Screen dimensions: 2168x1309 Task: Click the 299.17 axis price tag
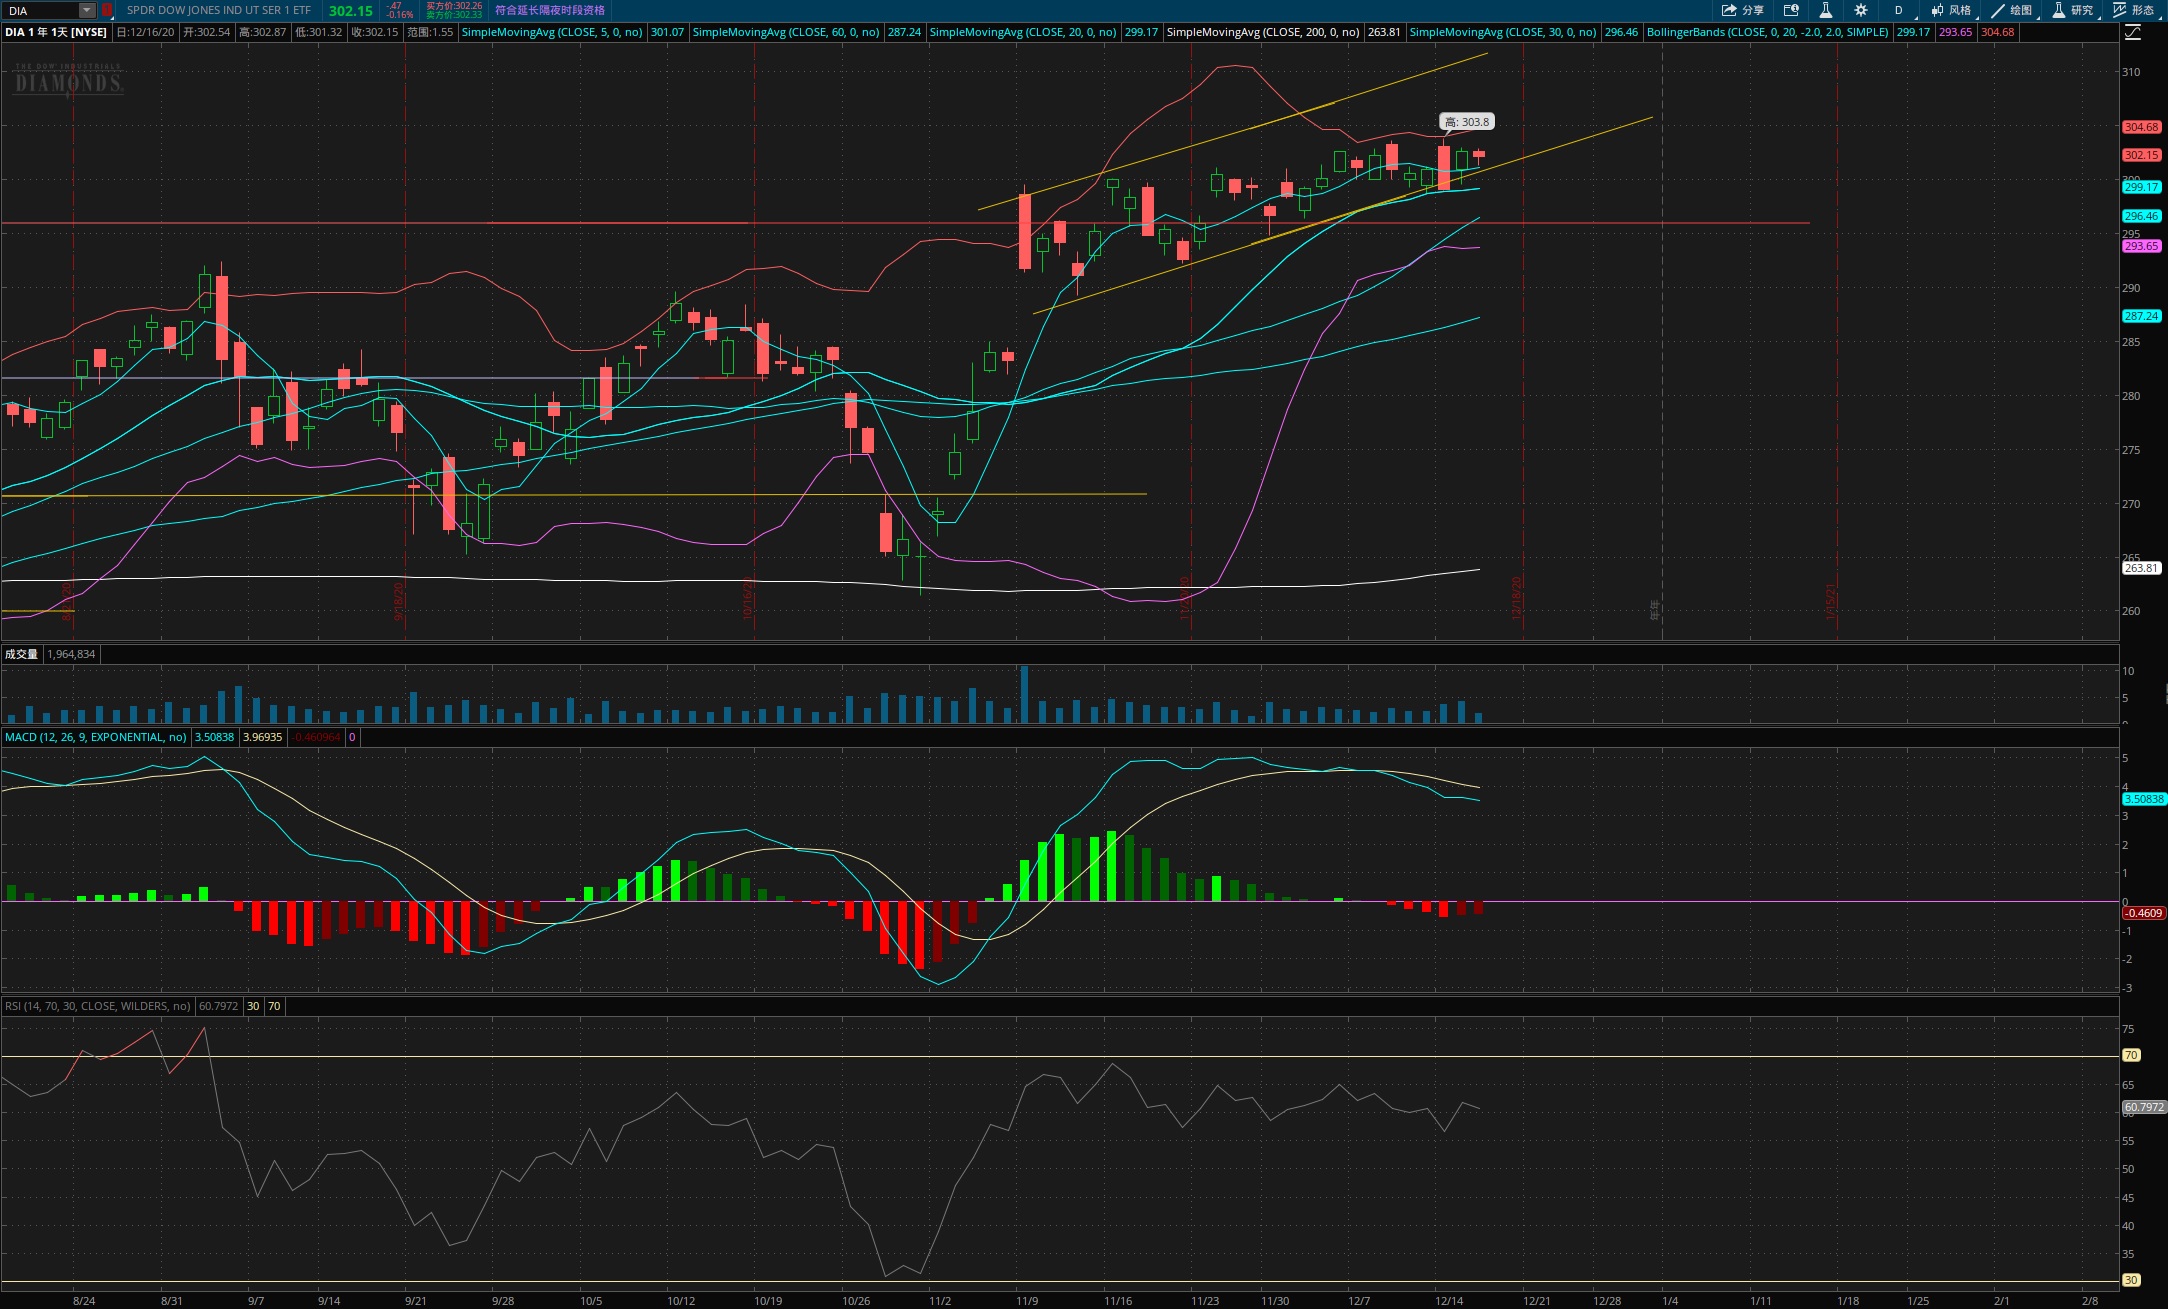click(2141, 187)
